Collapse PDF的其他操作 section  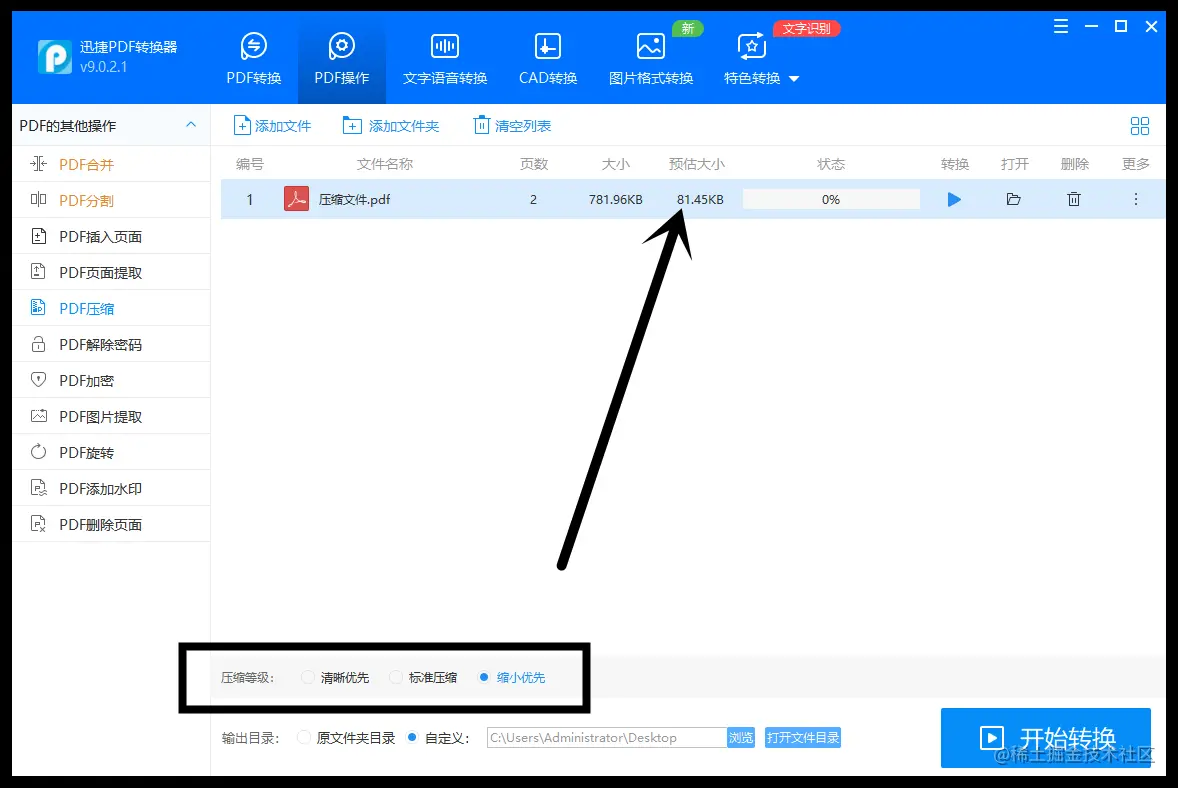(x=191, y=125)
